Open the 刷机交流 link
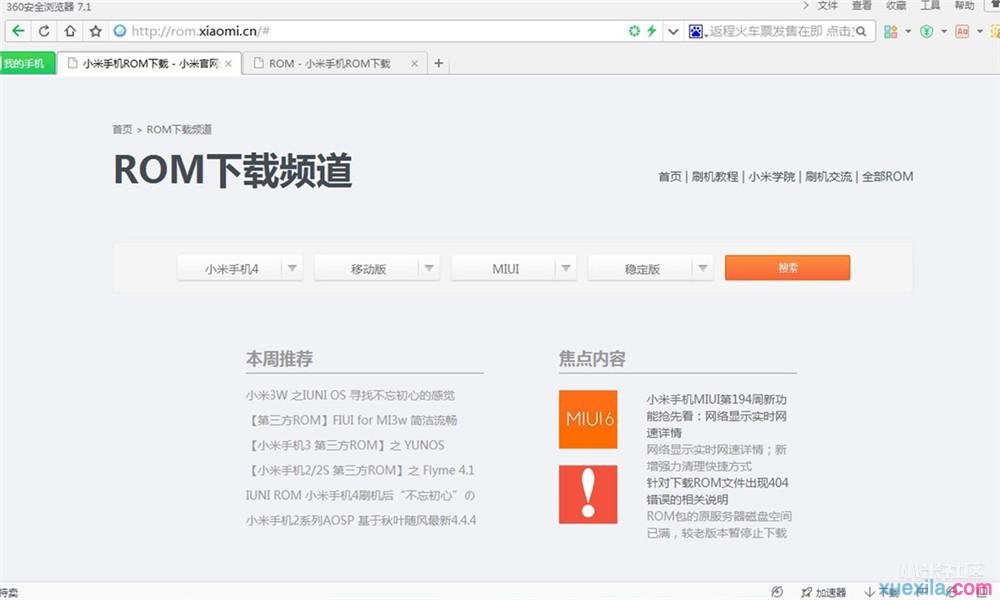This screenshot has width=1000, height=600. 828,177
